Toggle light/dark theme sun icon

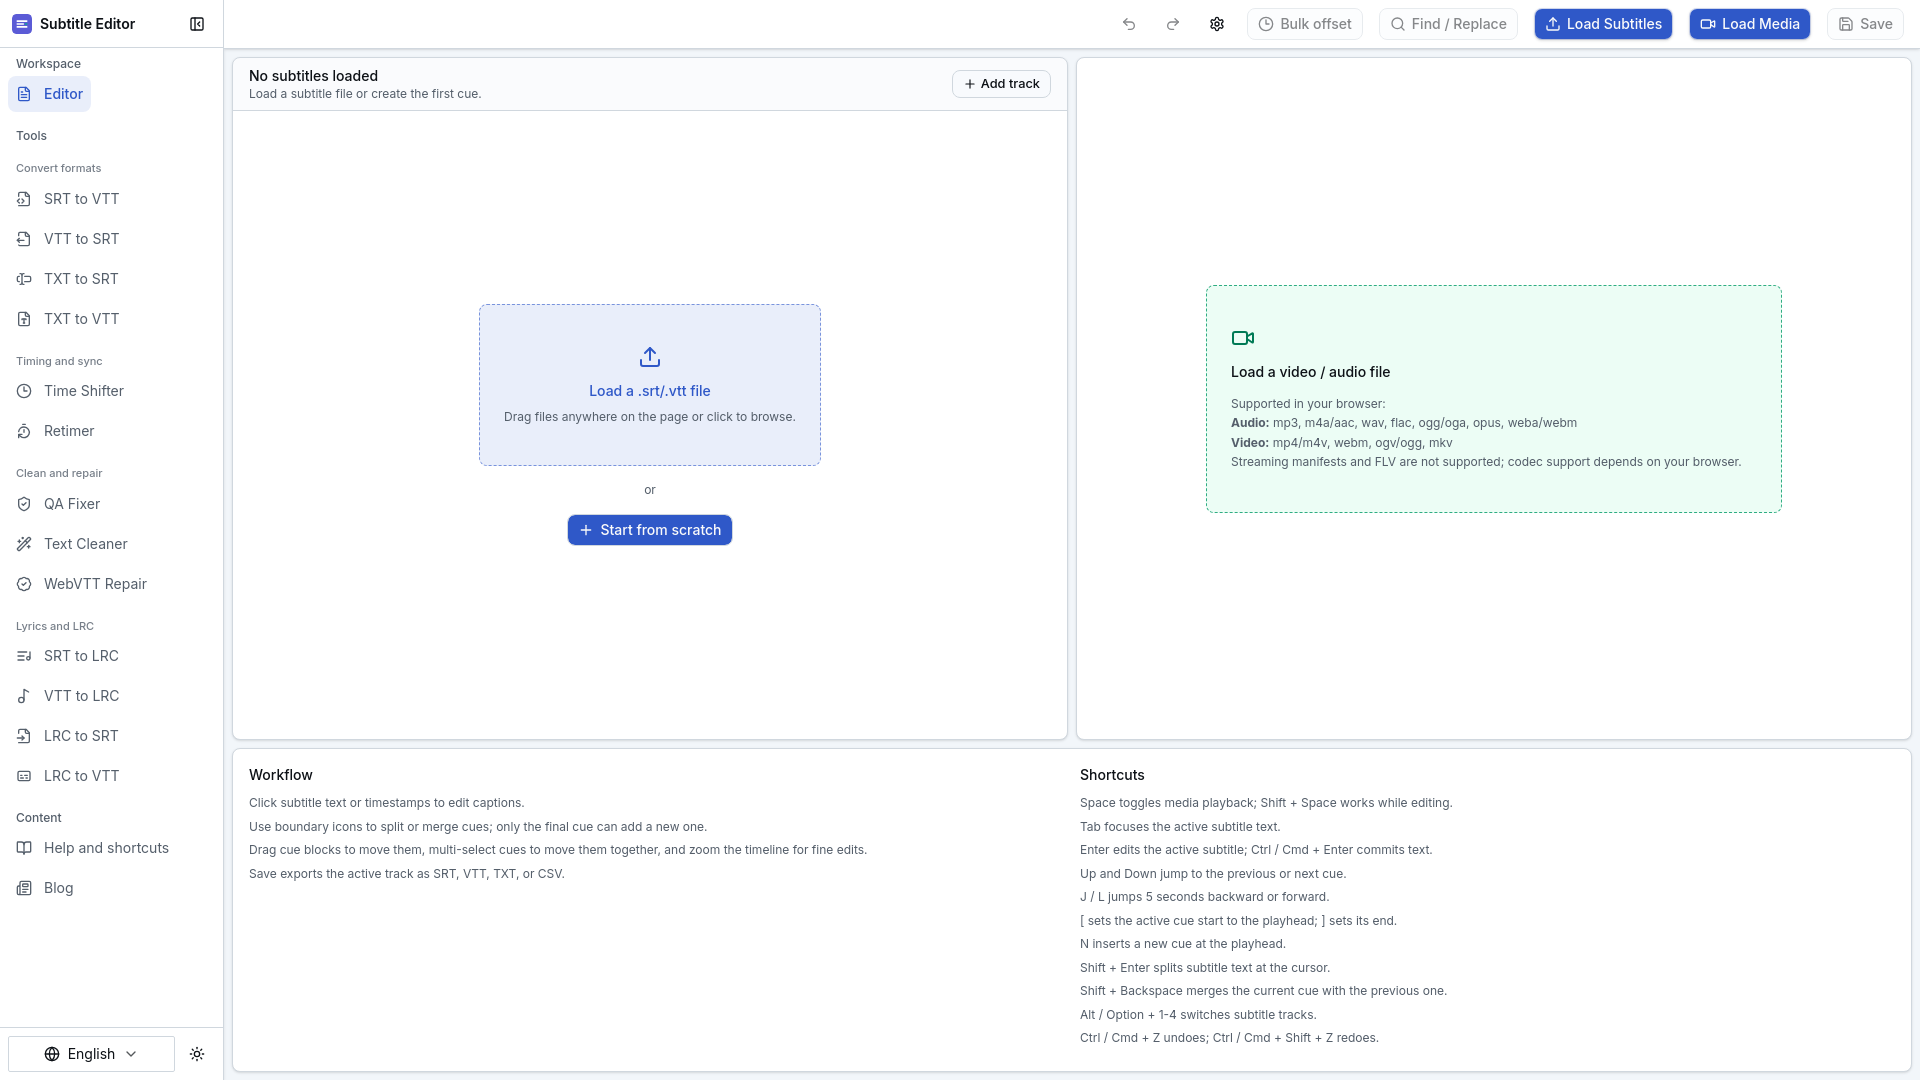tap(197, 1054)
